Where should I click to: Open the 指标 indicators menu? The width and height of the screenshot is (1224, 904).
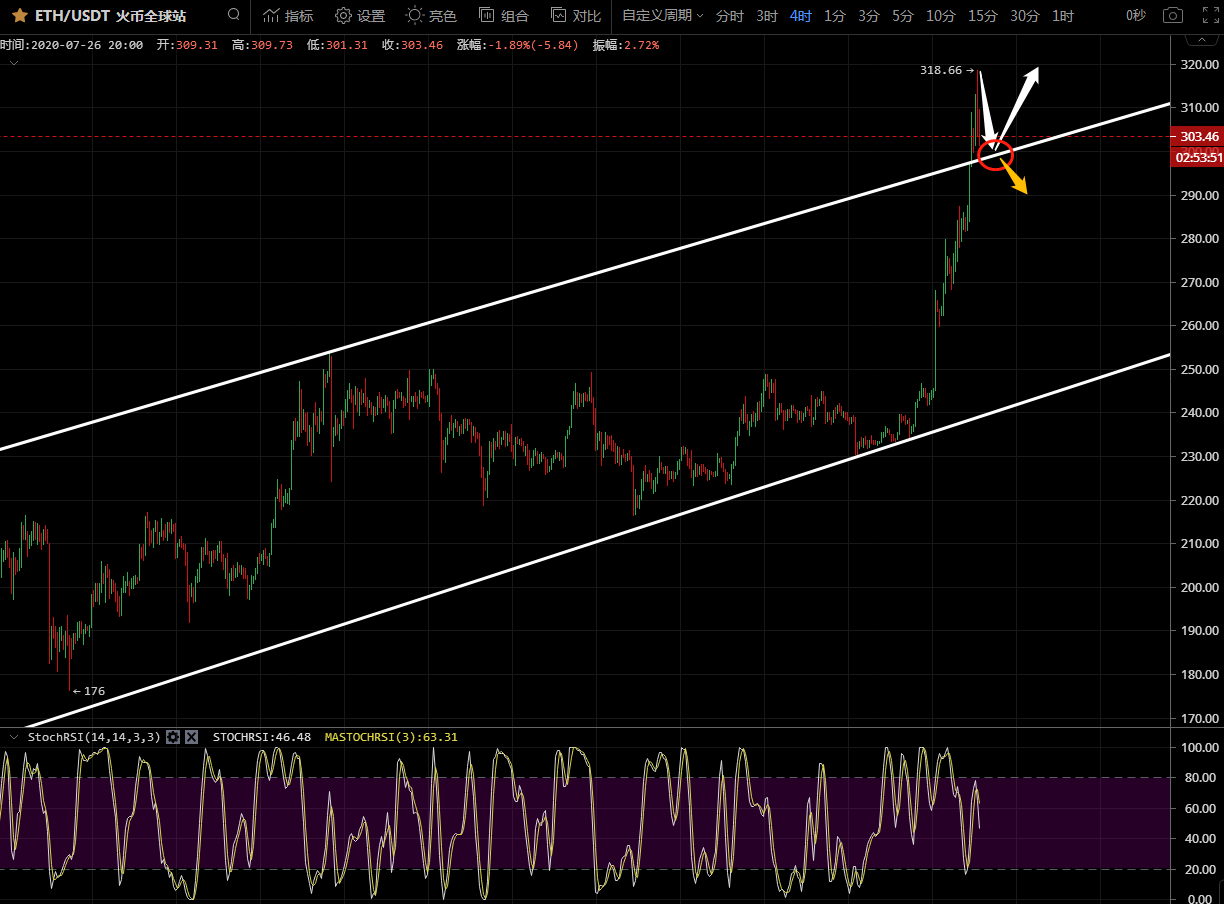(287, 16)
